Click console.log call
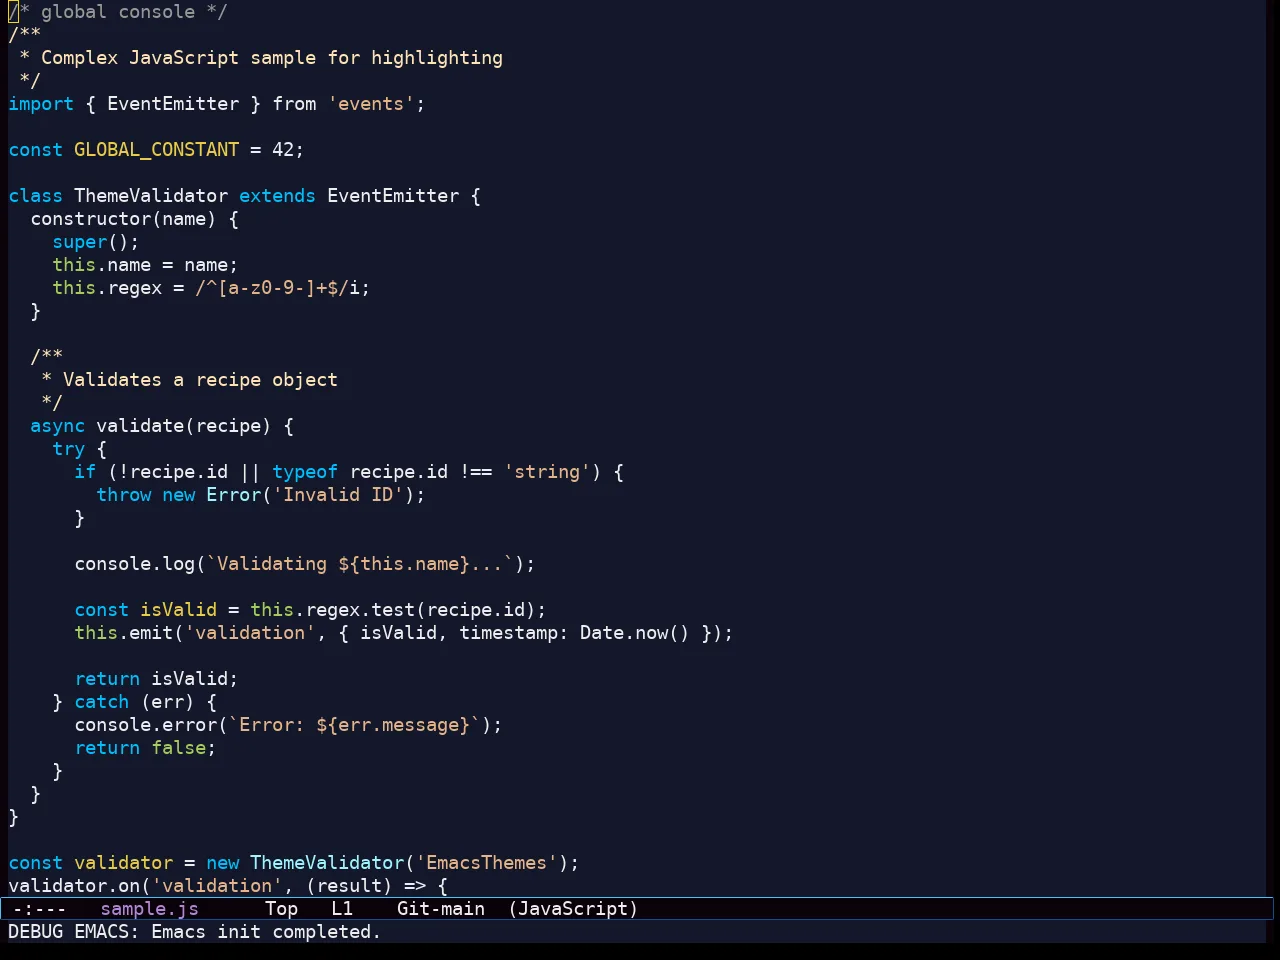The width and height of the screenshot is (1280, 960). click(x=135, y=564)
